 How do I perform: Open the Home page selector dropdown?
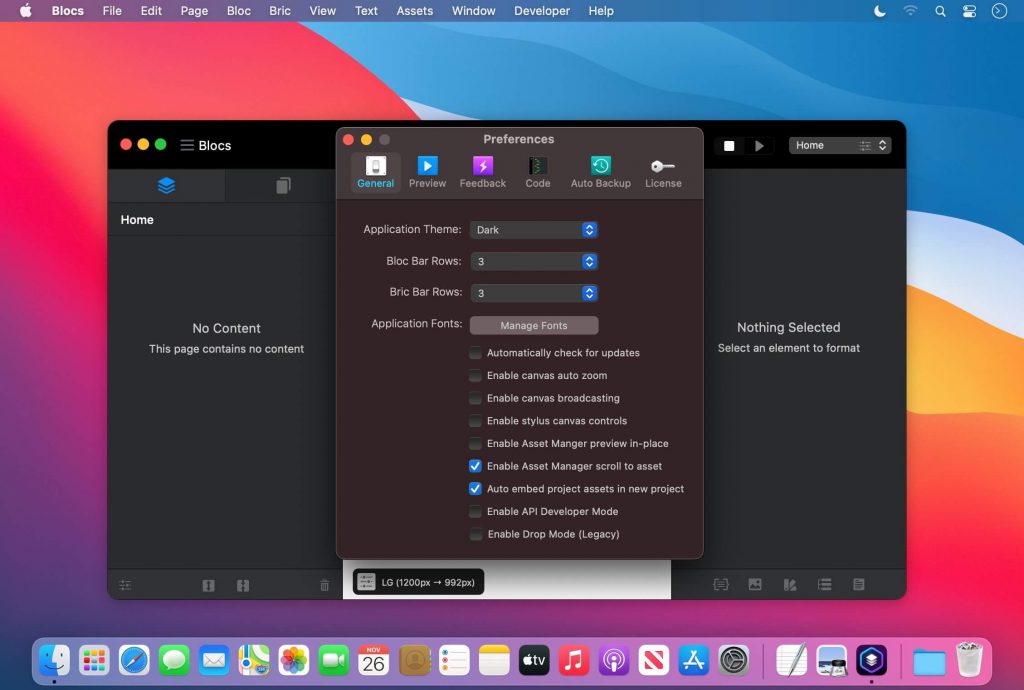click(839, 146)
